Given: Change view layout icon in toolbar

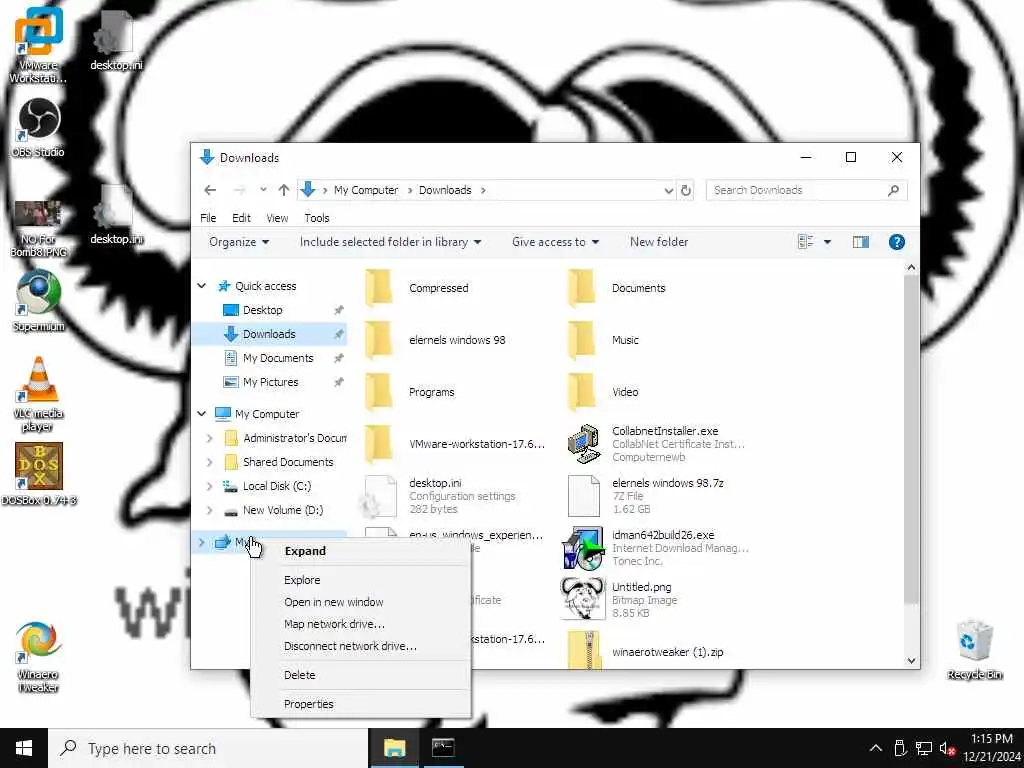Looking at the screenshot, I should 805,242.
